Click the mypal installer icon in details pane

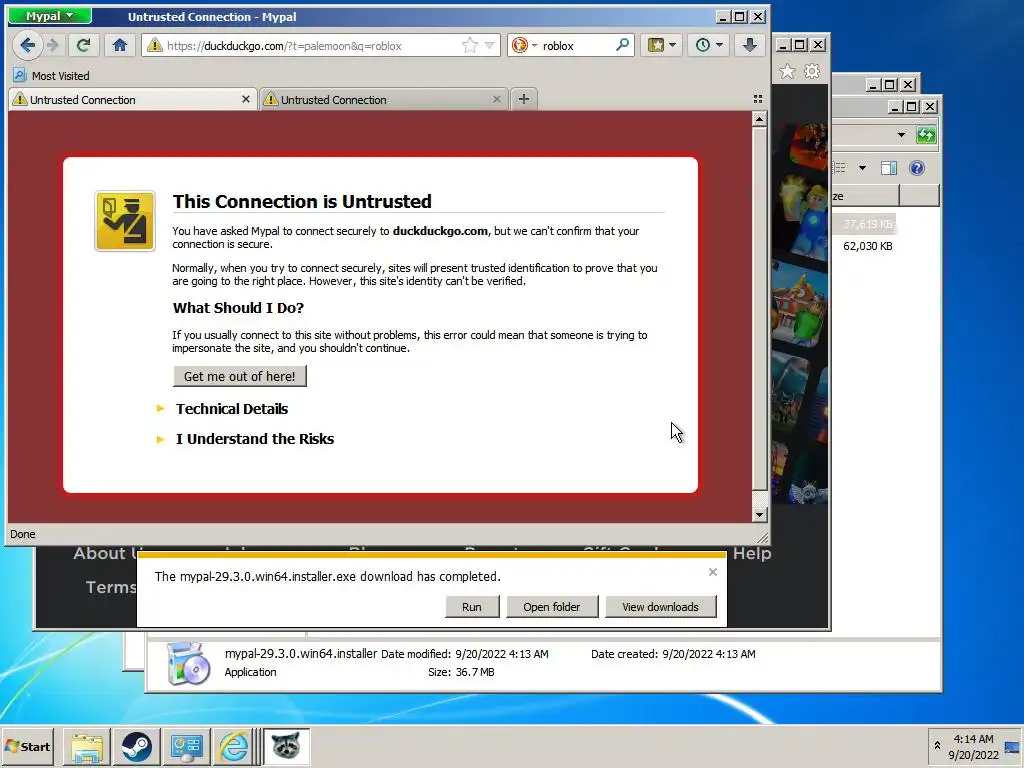(187, 663)
